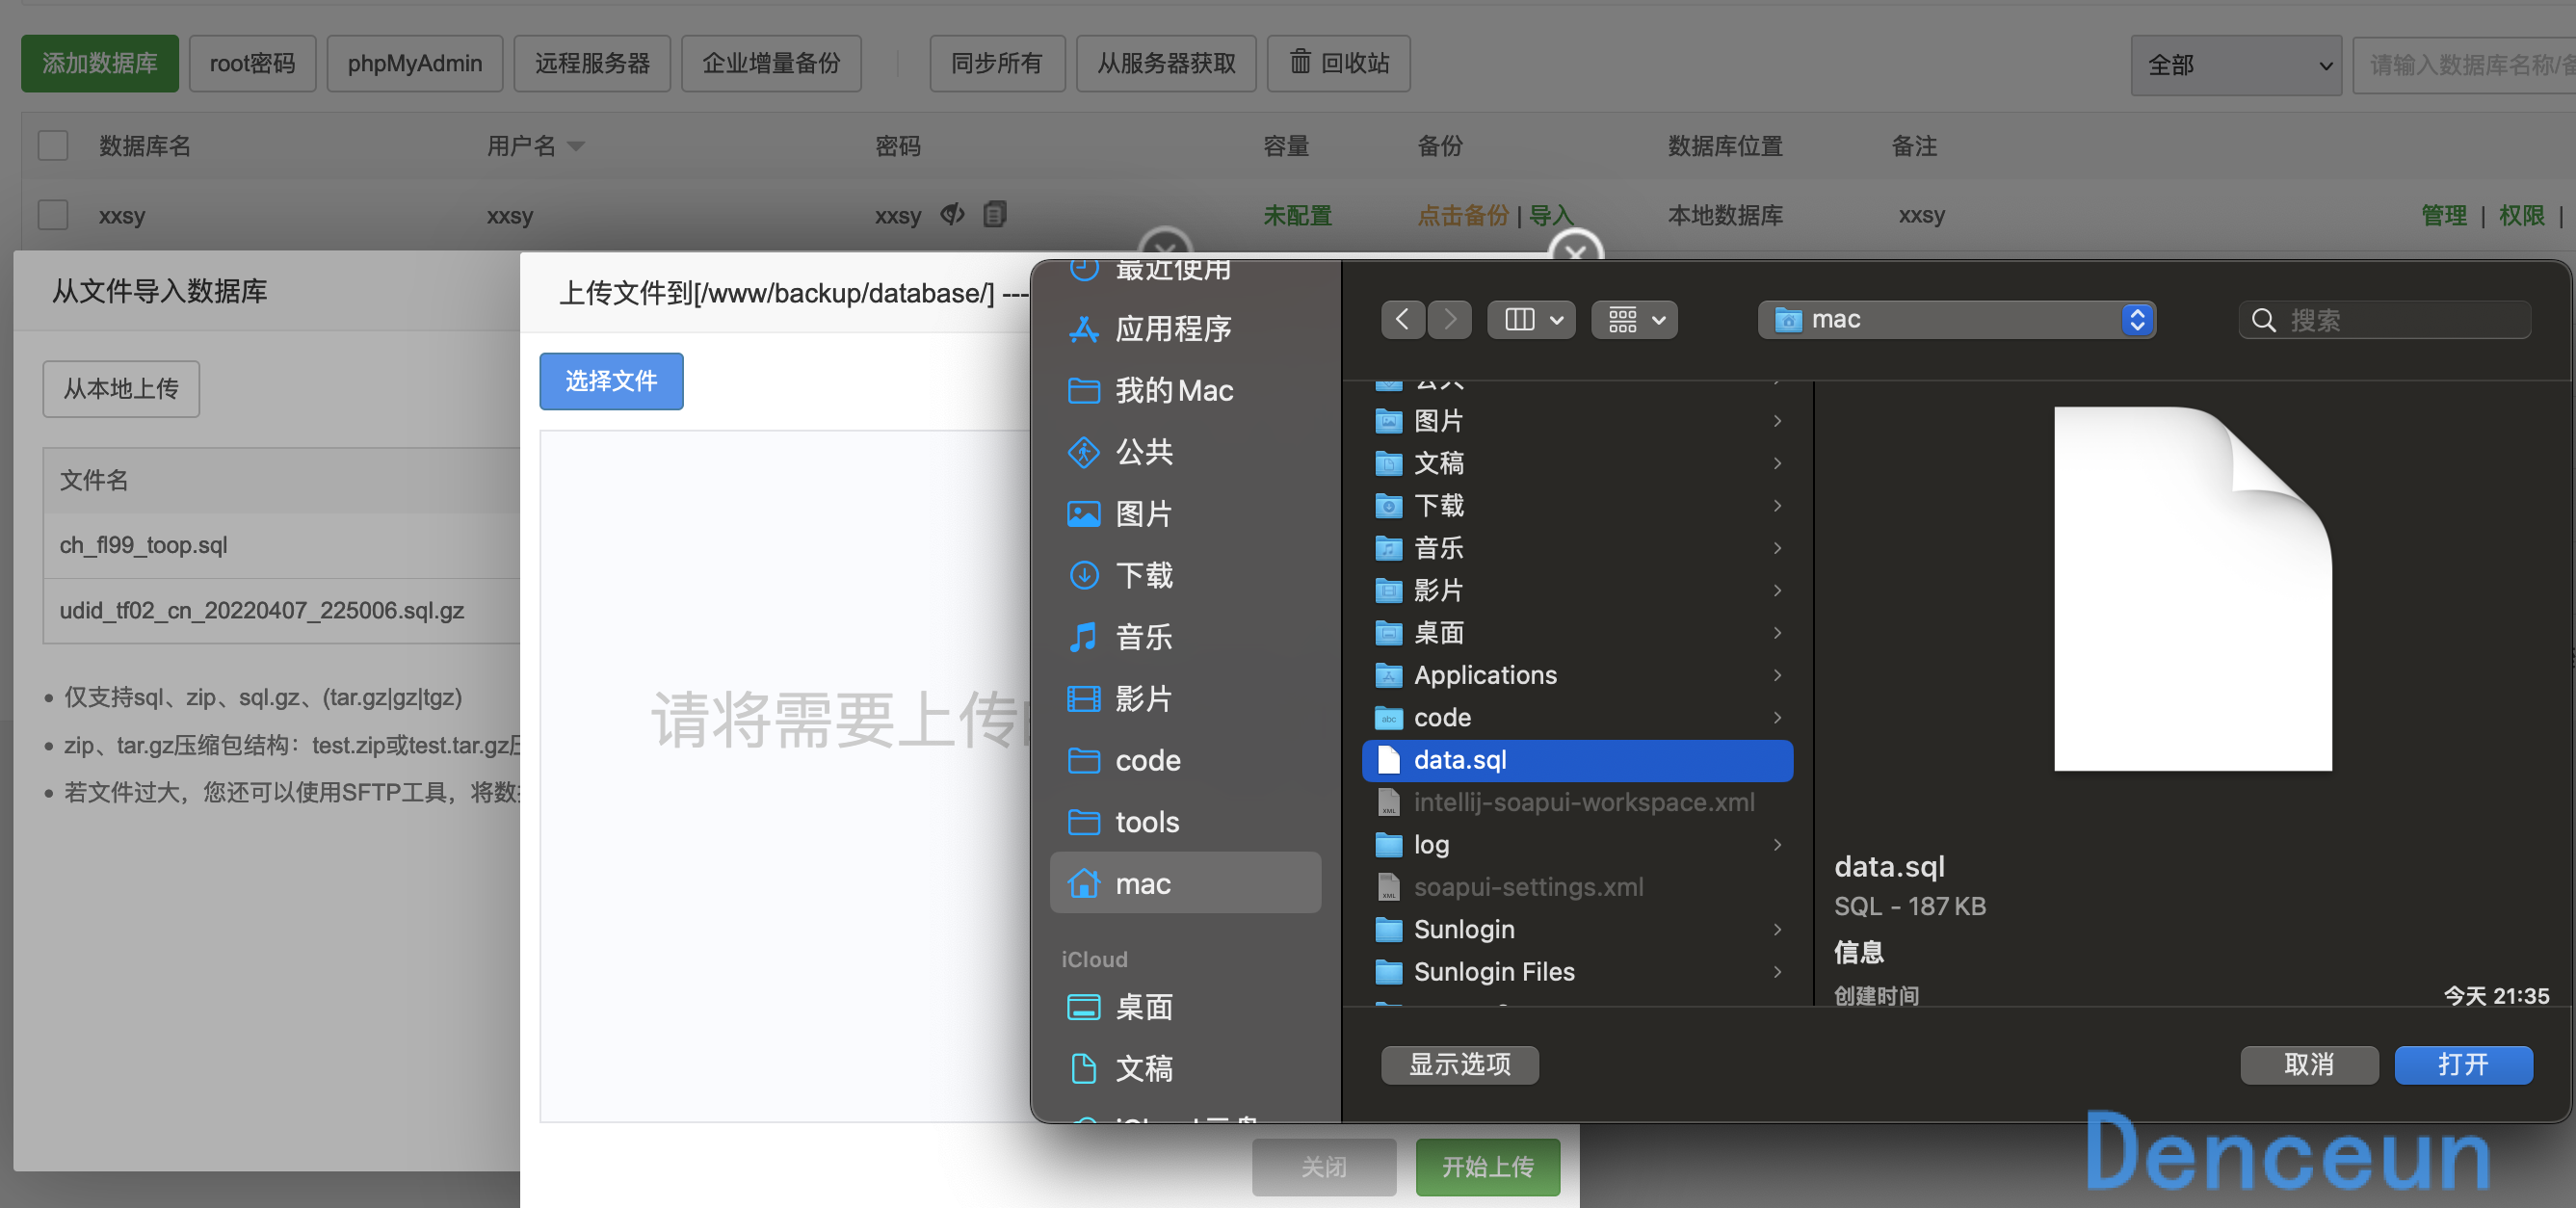Image resolution: width=2576 pixels, height=1208 pixels.
Task: Click ch_fl99_toop.sql in import list
Action: pyautogui.click(x=143, y=545)
